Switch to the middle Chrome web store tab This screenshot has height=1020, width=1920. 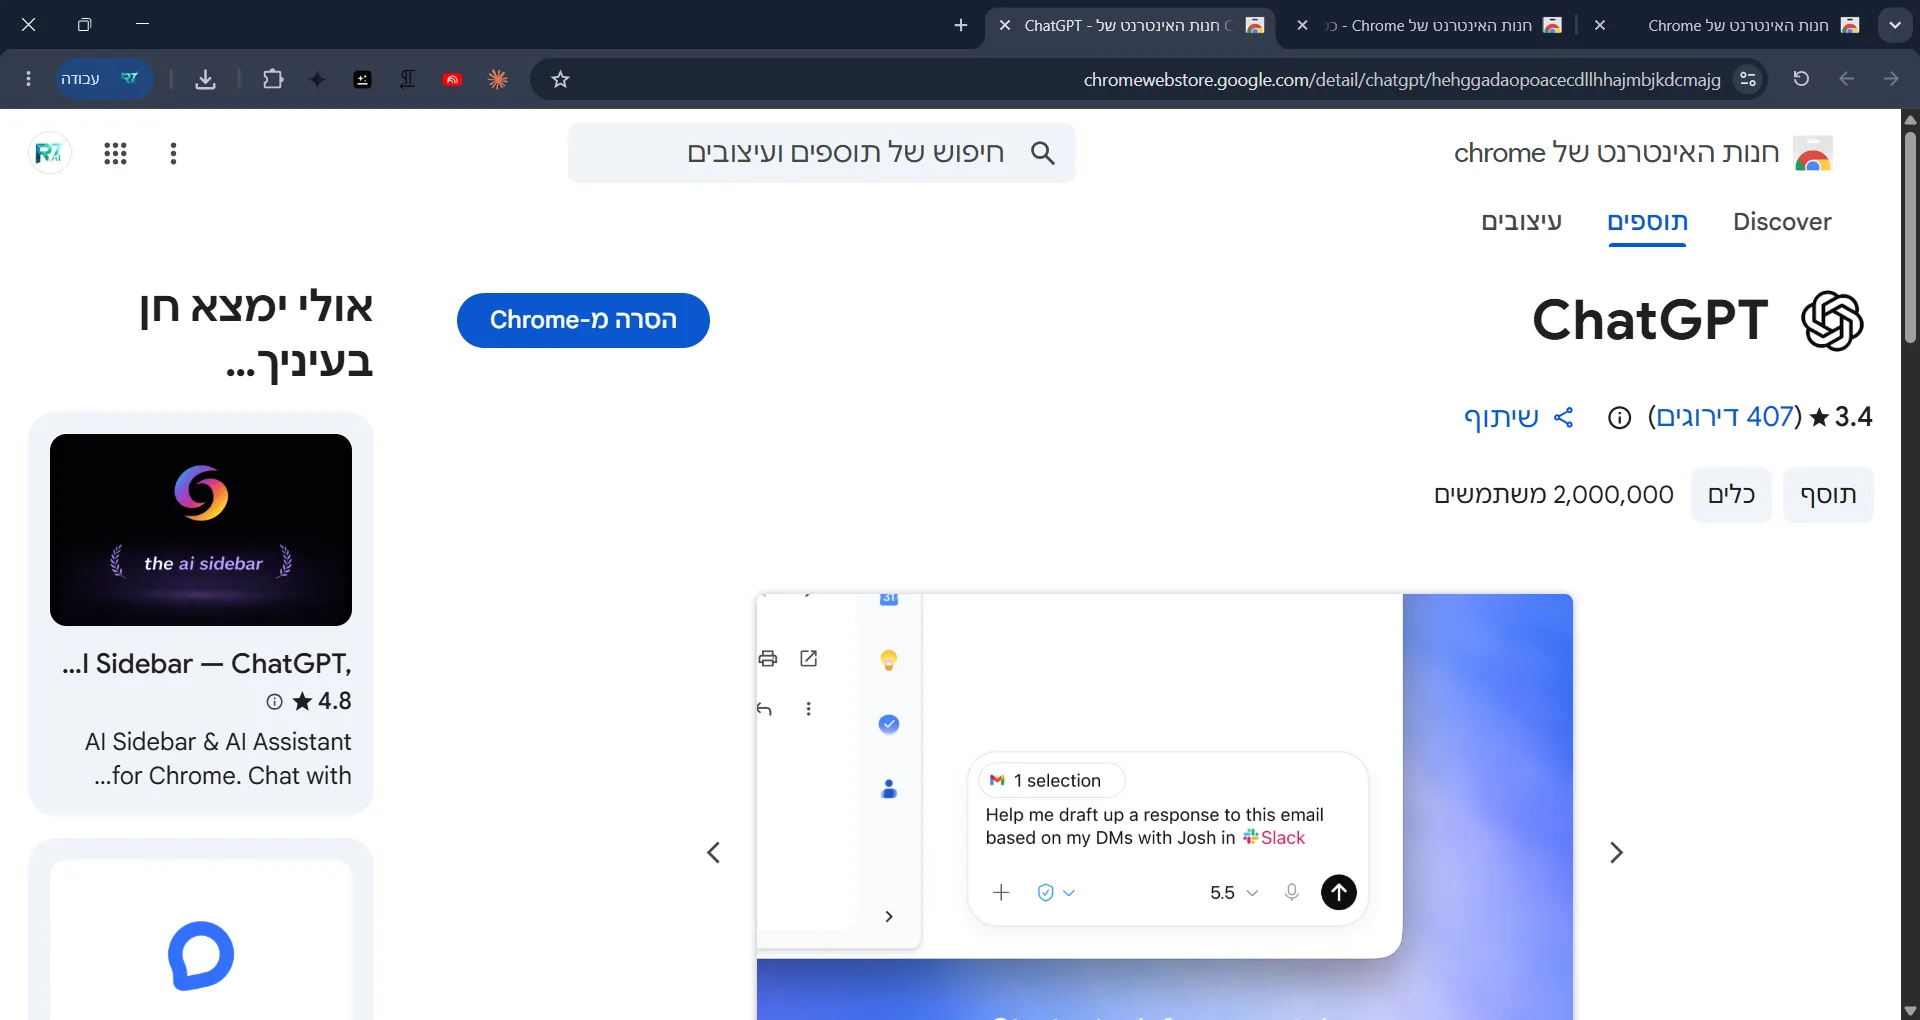coord(1430,25)
